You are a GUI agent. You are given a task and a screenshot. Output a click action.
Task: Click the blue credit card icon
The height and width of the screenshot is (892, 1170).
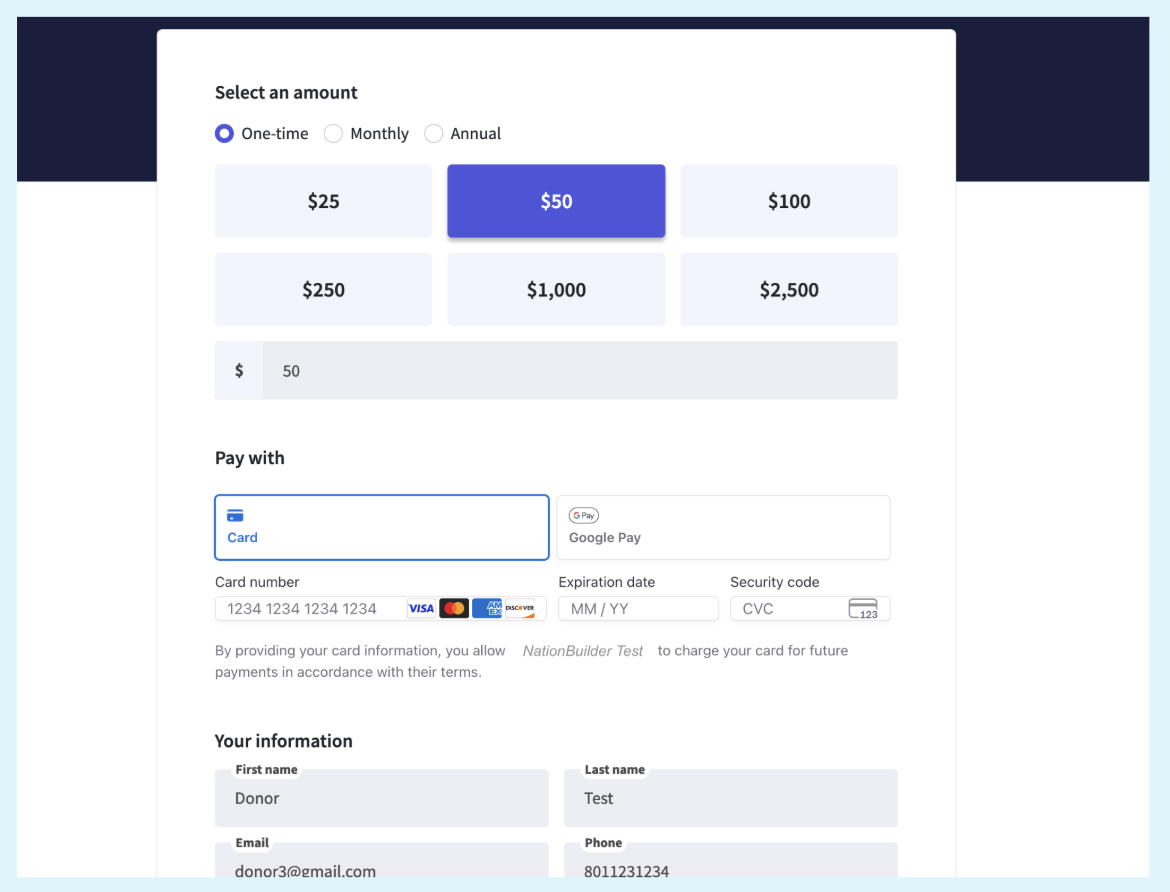pos(235,516)
